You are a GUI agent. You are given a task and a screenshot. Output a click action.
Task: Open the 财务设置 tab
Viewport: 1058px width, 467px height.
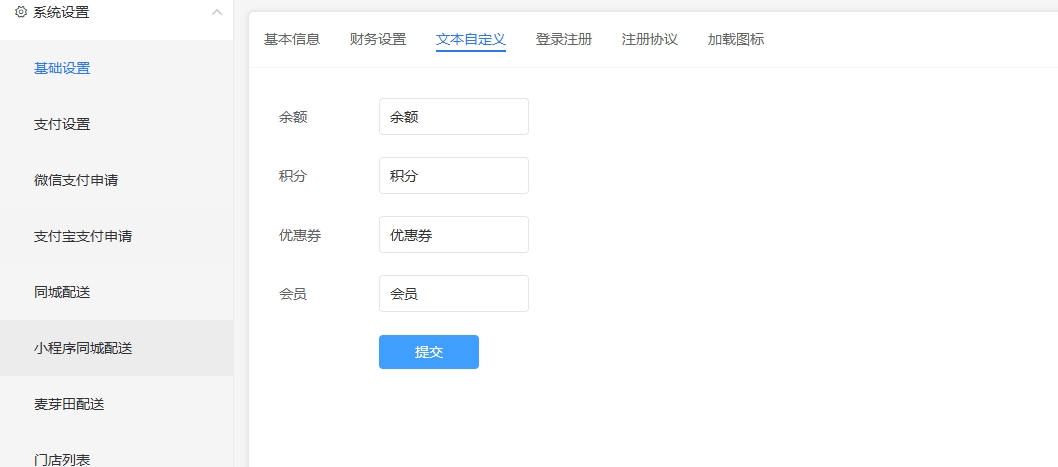click(x=378, y=39)
